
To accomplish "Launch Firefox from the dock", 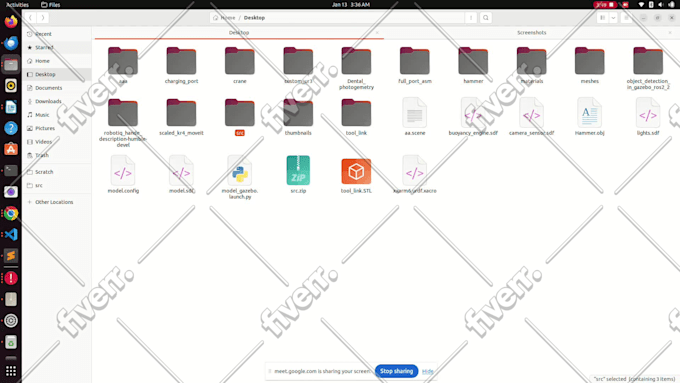I will coord(11,21).
